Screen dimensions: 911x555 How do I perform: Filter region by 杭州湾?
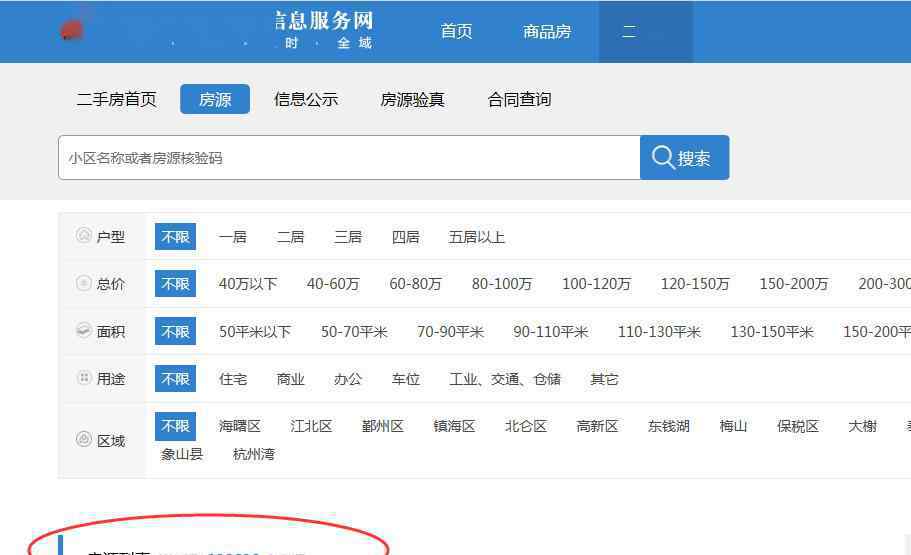click(x=253, y=454)
